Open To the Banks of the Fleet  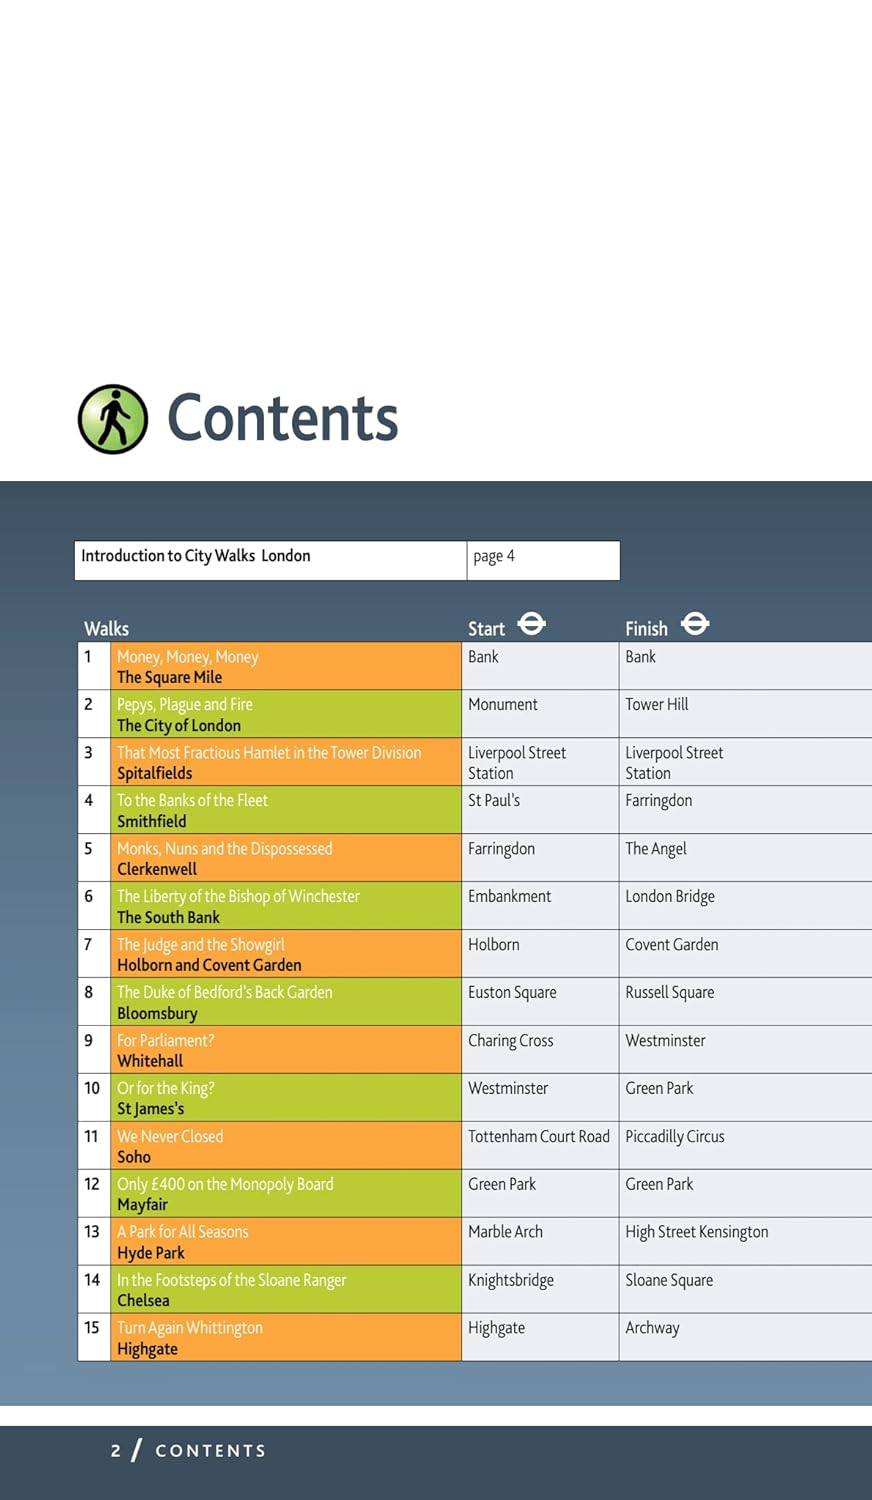click(x=192, y=801)
